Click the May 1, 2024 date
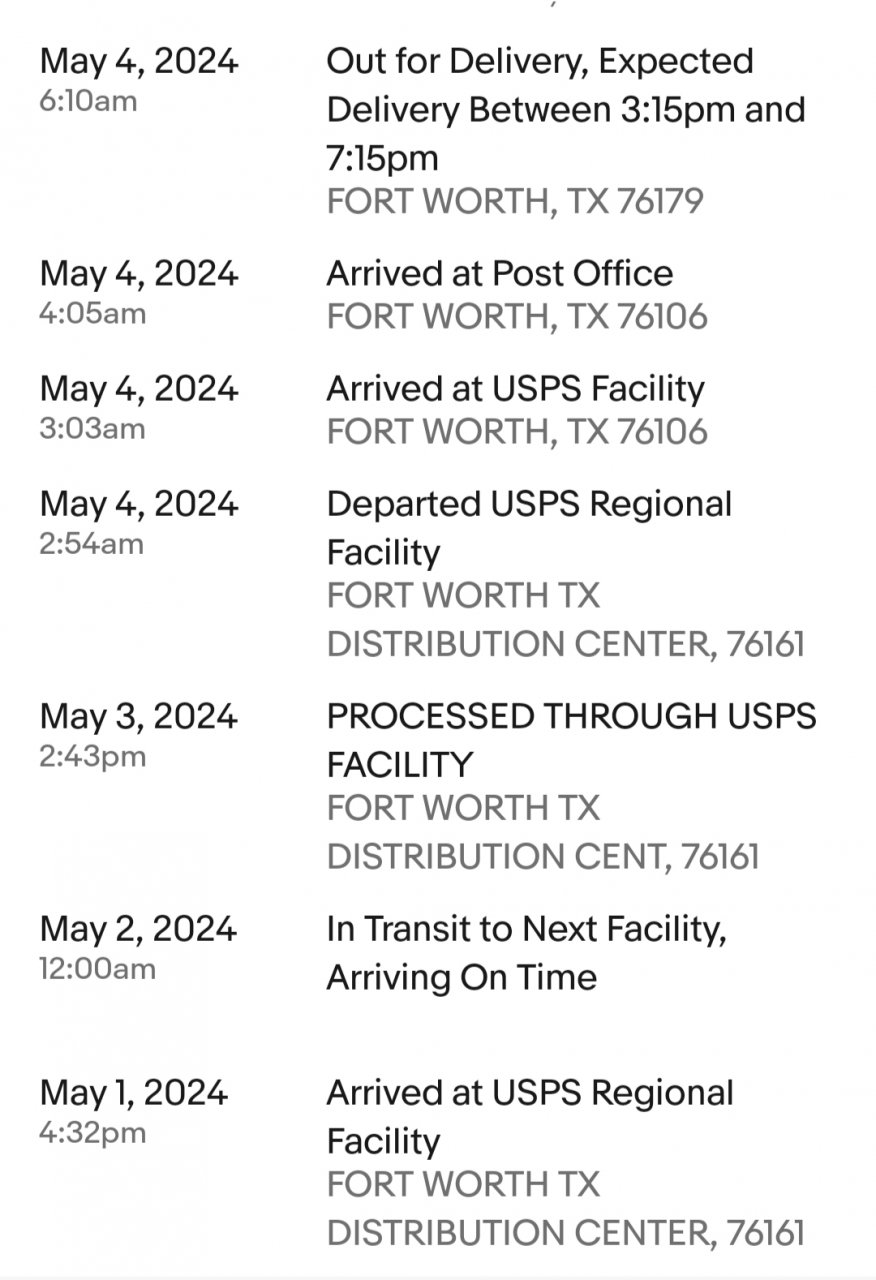 point(134,1092)
